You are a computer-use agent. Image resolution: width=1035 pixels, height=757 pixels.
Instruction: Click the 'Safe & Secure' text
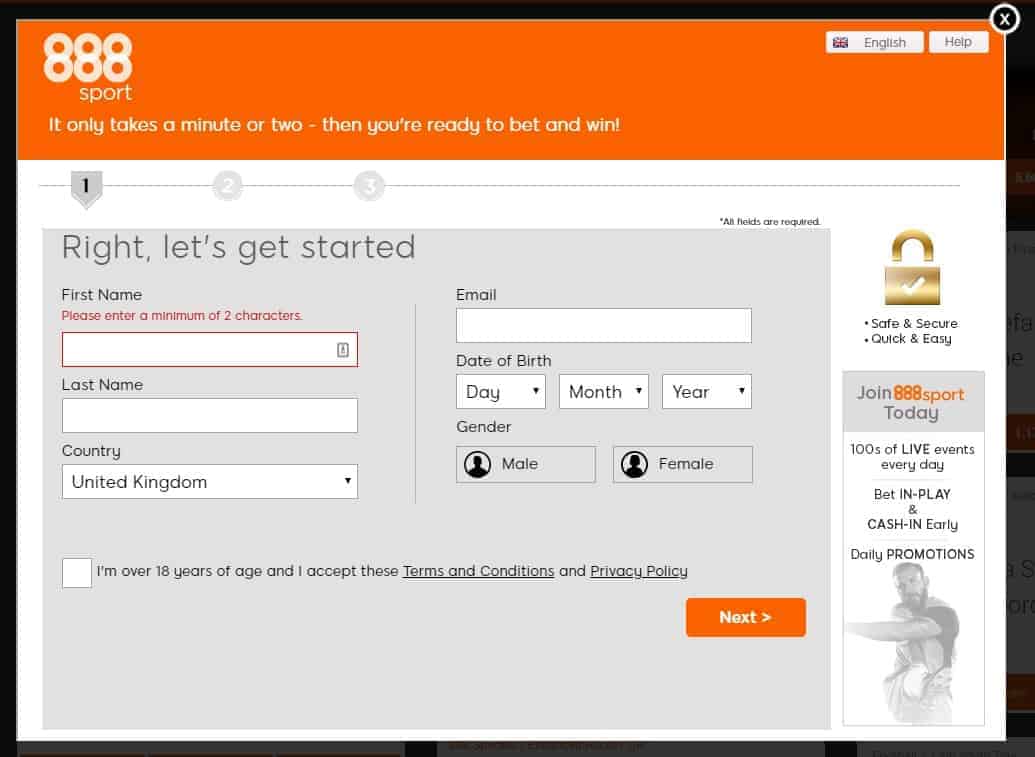tap(914, 323)
